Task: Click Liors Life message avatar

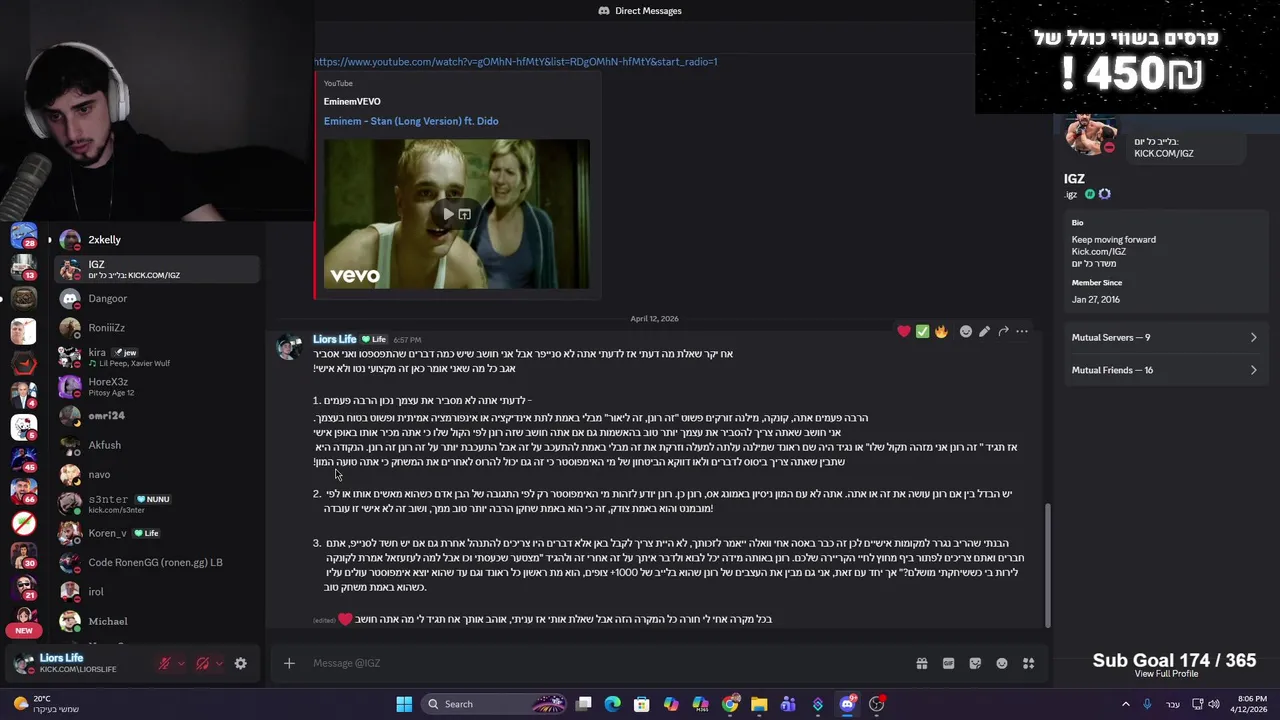Action: click(x=289, y=347)
